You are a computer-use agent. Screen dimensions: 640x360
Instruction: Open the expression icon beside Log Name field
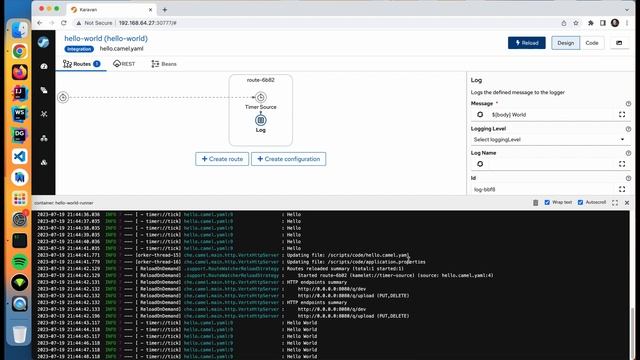pos(480,164)
